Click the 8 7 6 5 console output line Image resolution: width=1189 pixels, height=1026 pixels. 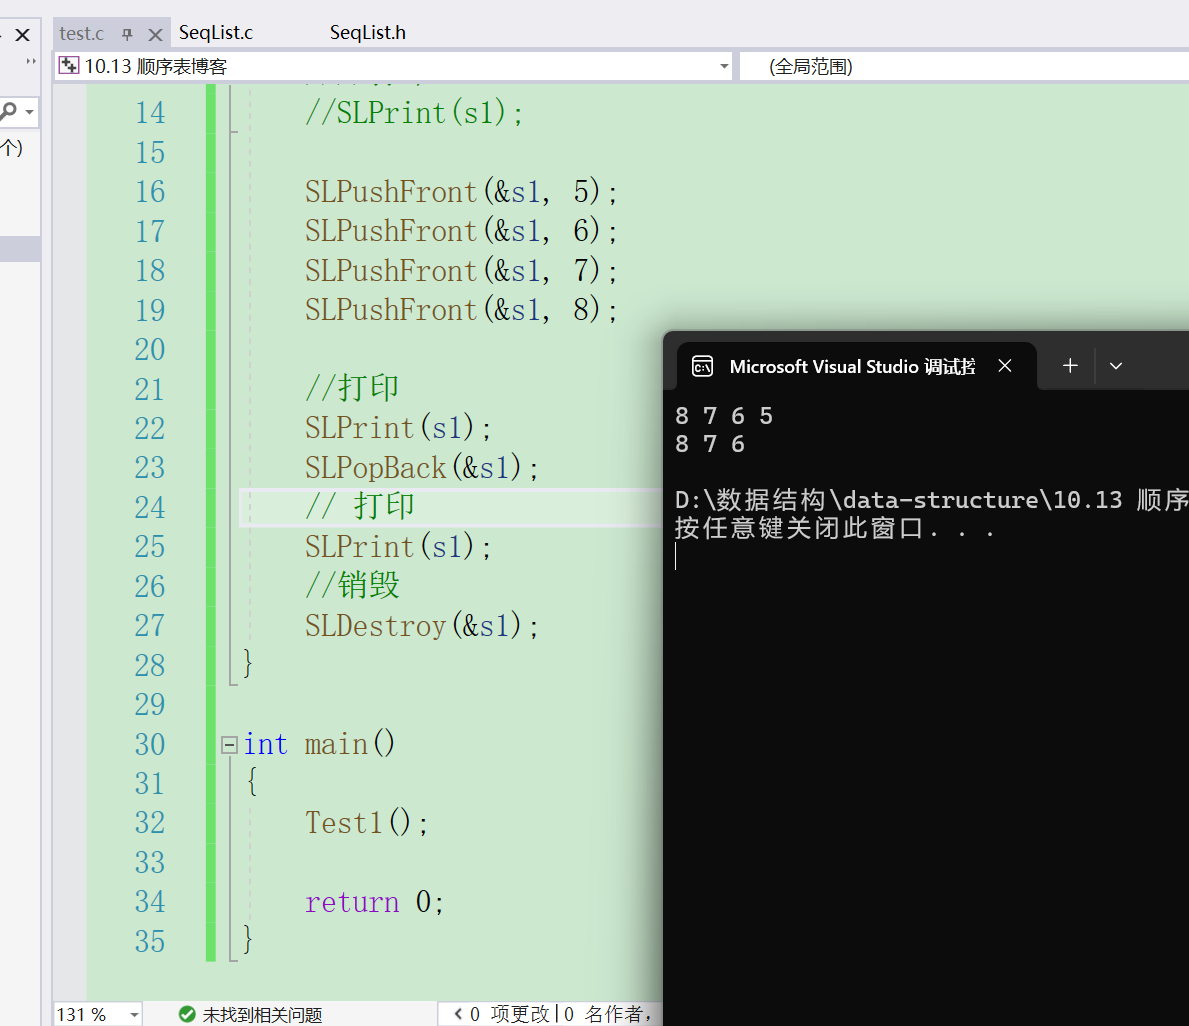click(x=723, y=416)
